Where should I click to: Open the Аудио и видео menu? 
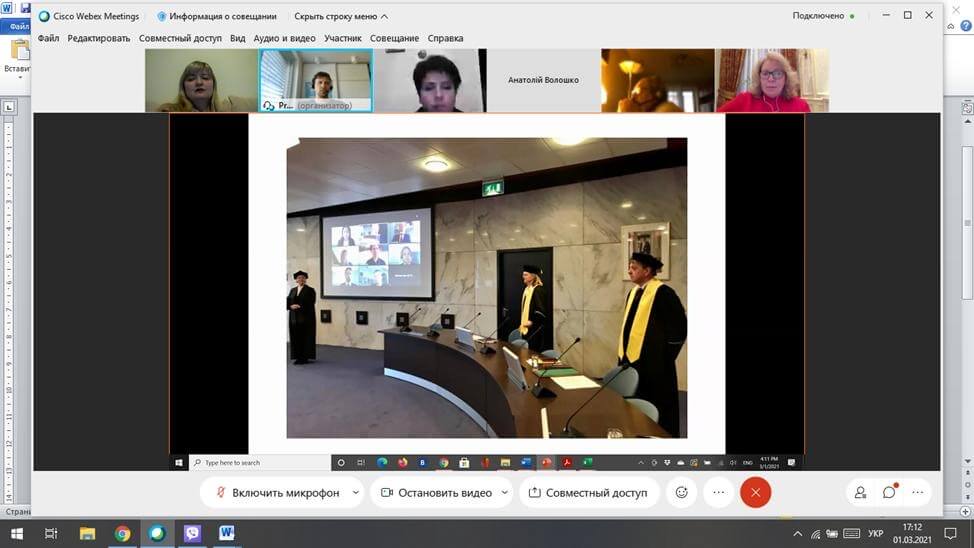(x=284, y=38)
